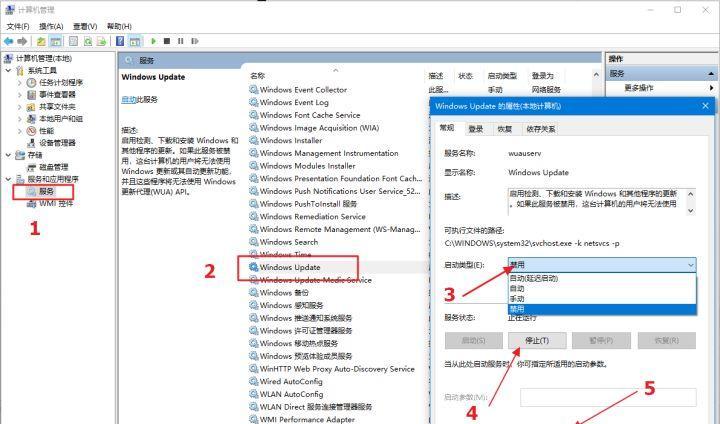Select 设备管理器 in the tree
This screenshot has width=720, height=424.
57,143
